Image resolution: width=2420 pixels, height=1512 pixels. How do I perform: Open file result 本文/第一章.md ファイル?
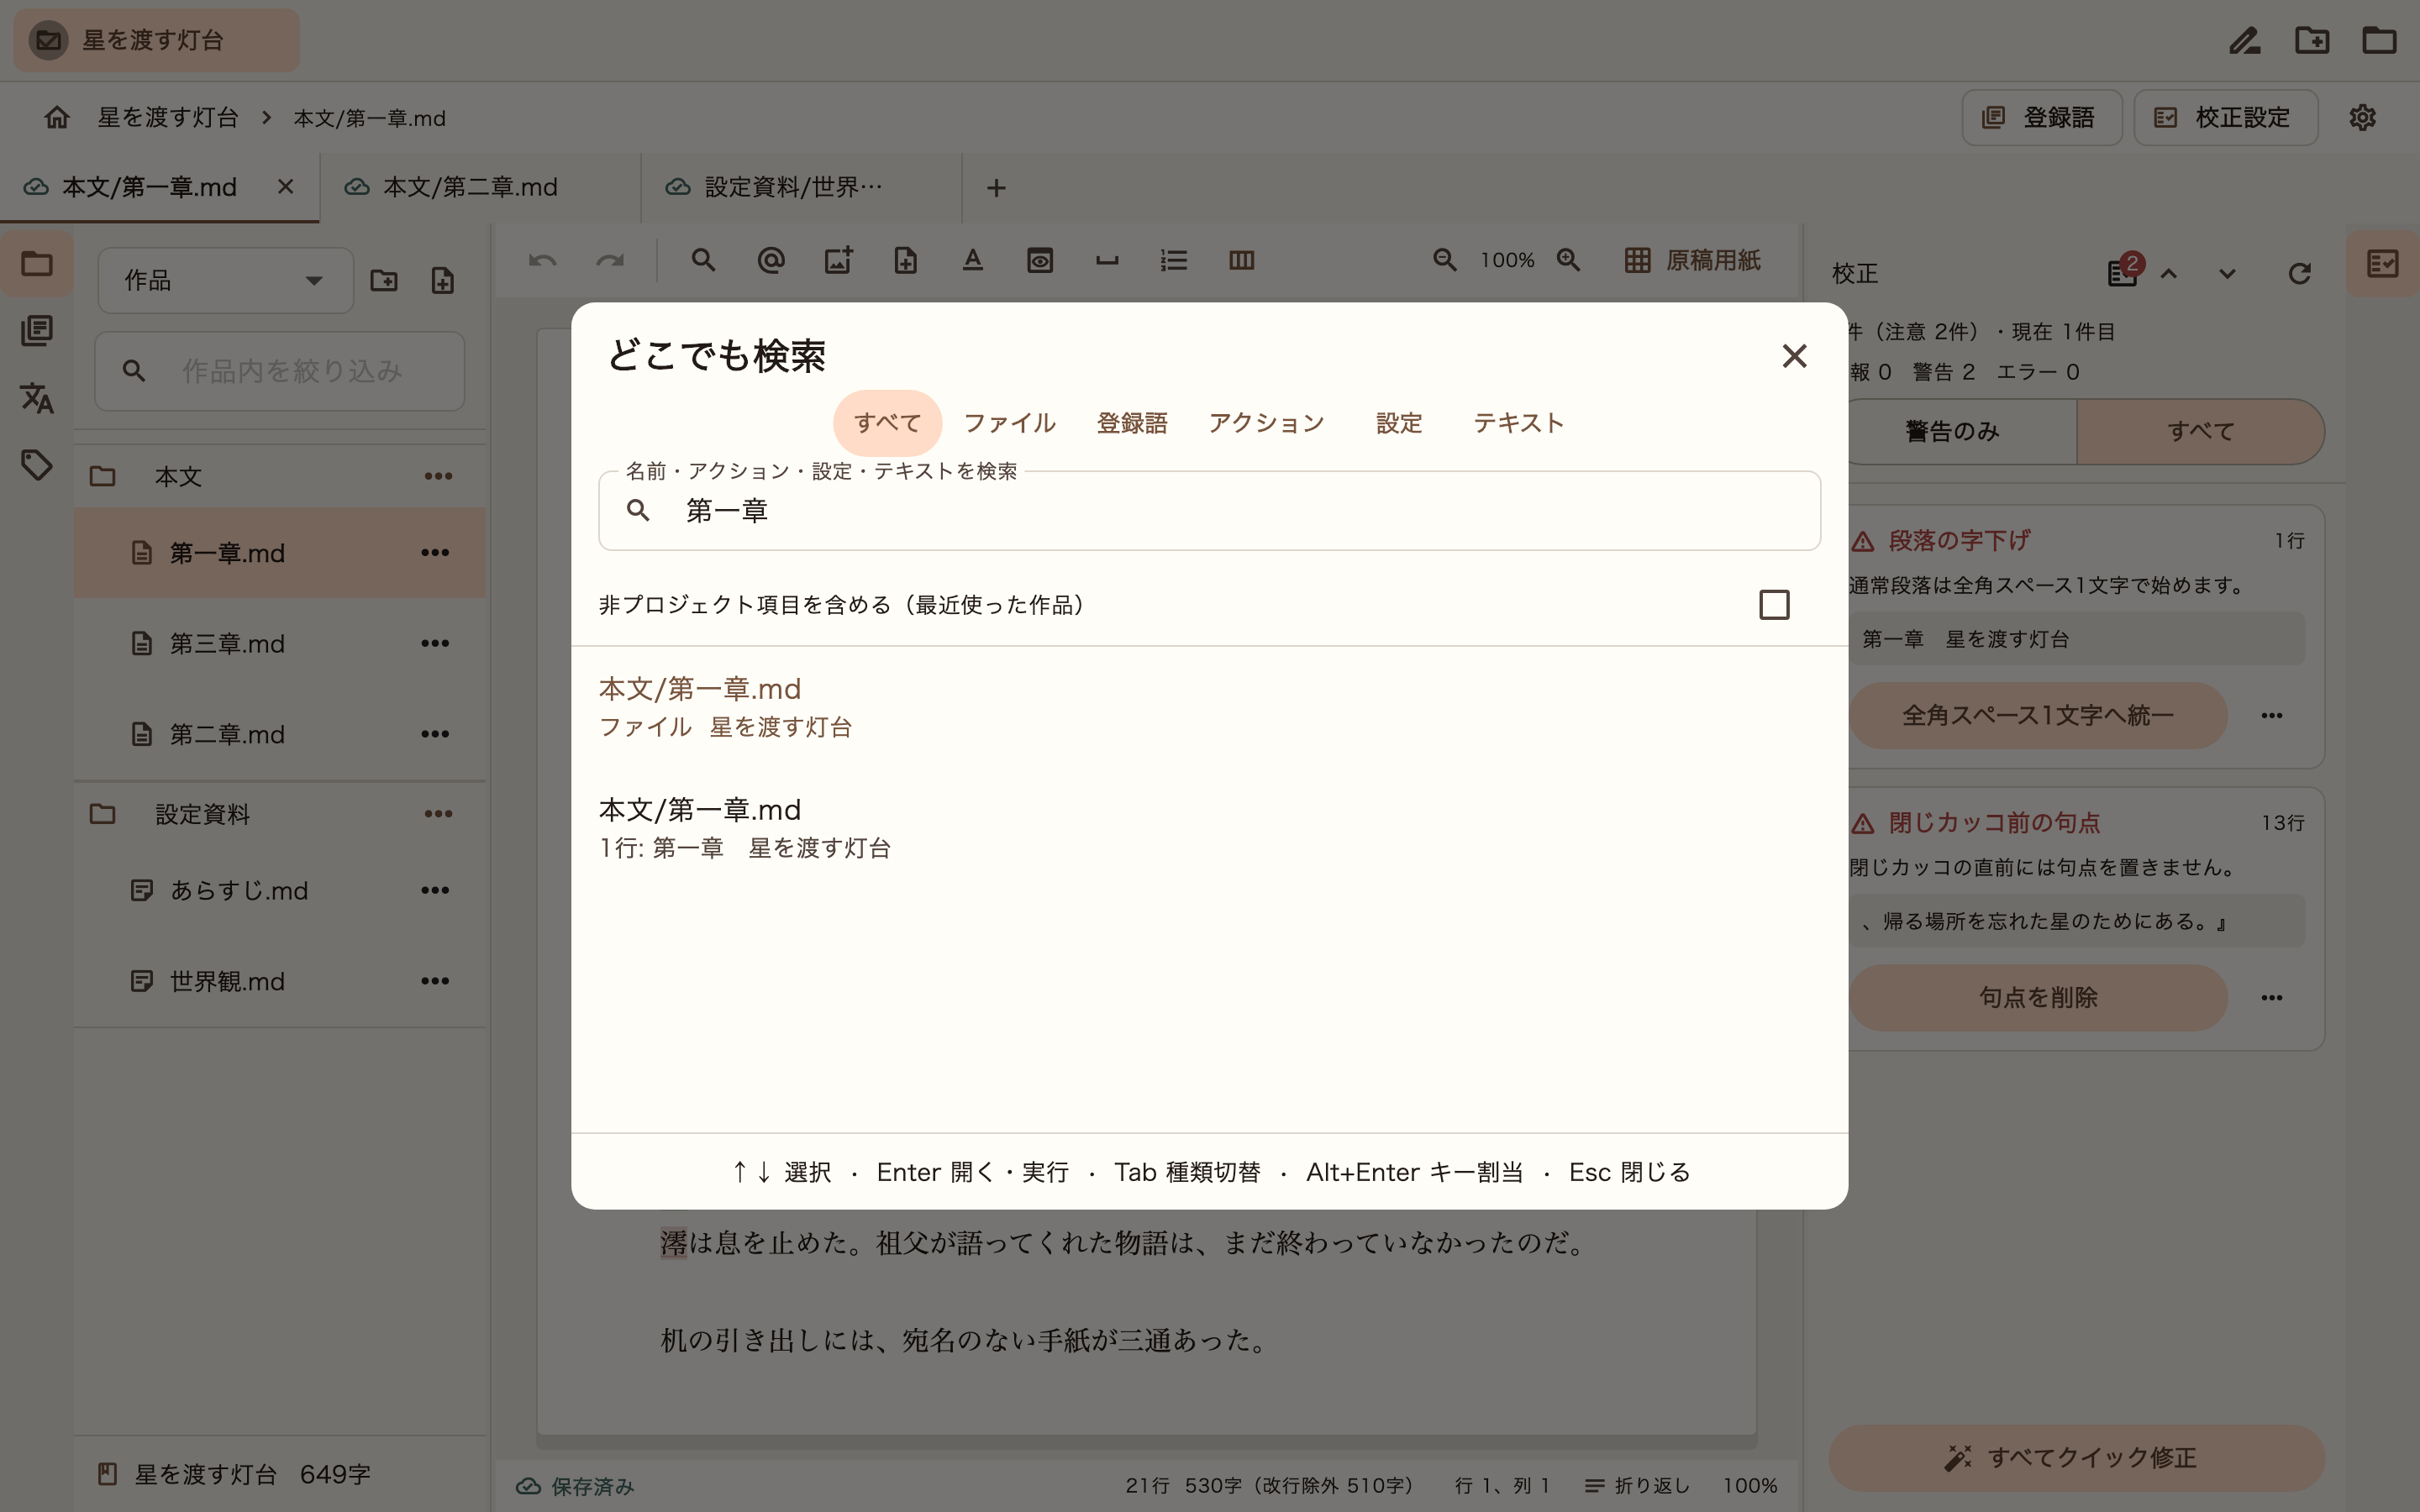point(1209,707)
